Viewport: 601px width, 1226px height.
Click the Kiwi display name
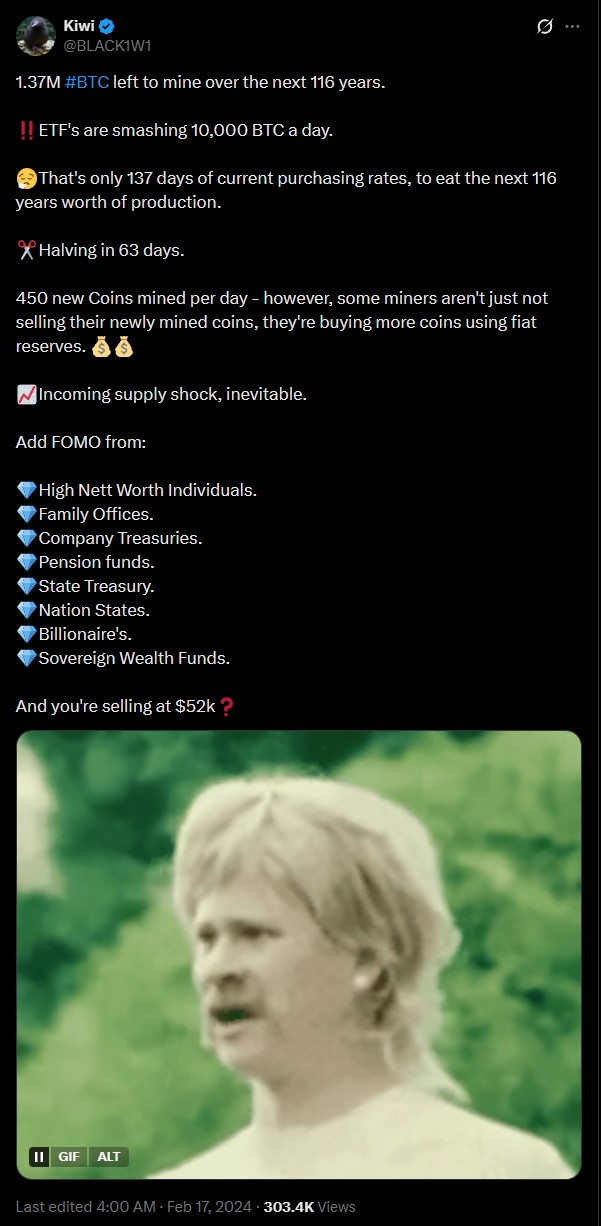tap(79, 26)
